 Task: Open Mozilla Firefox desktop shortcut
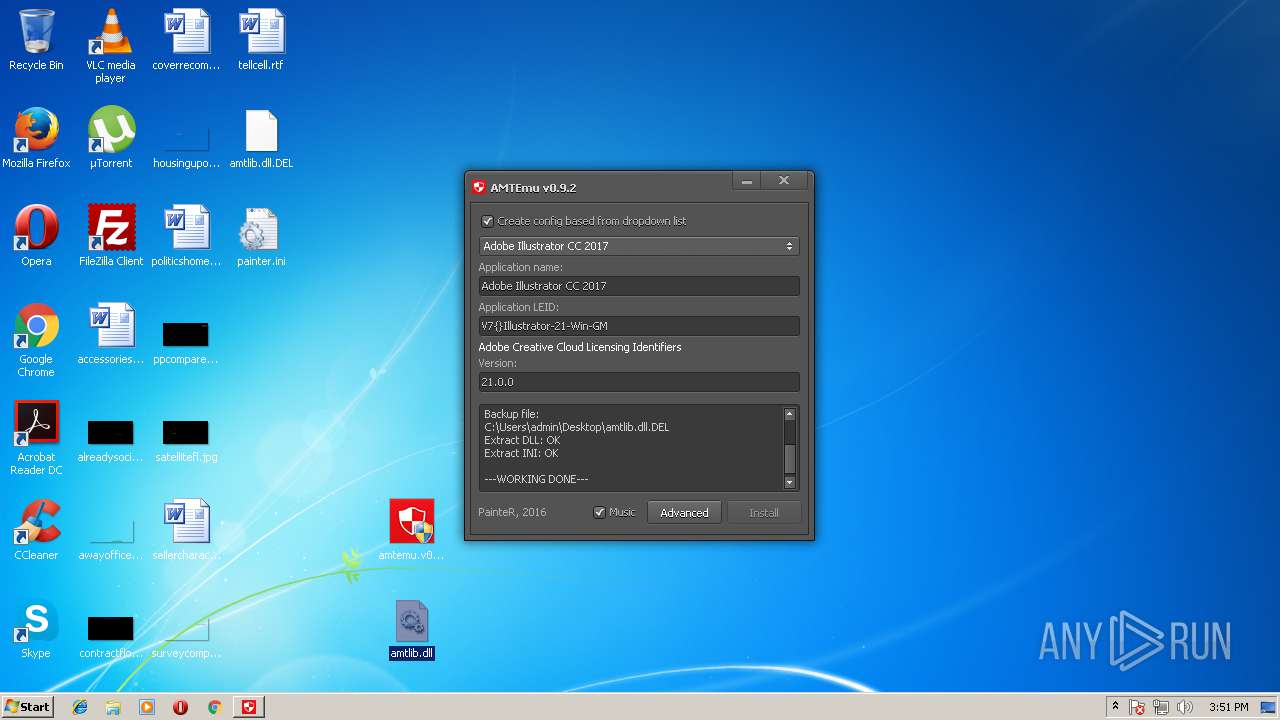pos(36,138)
